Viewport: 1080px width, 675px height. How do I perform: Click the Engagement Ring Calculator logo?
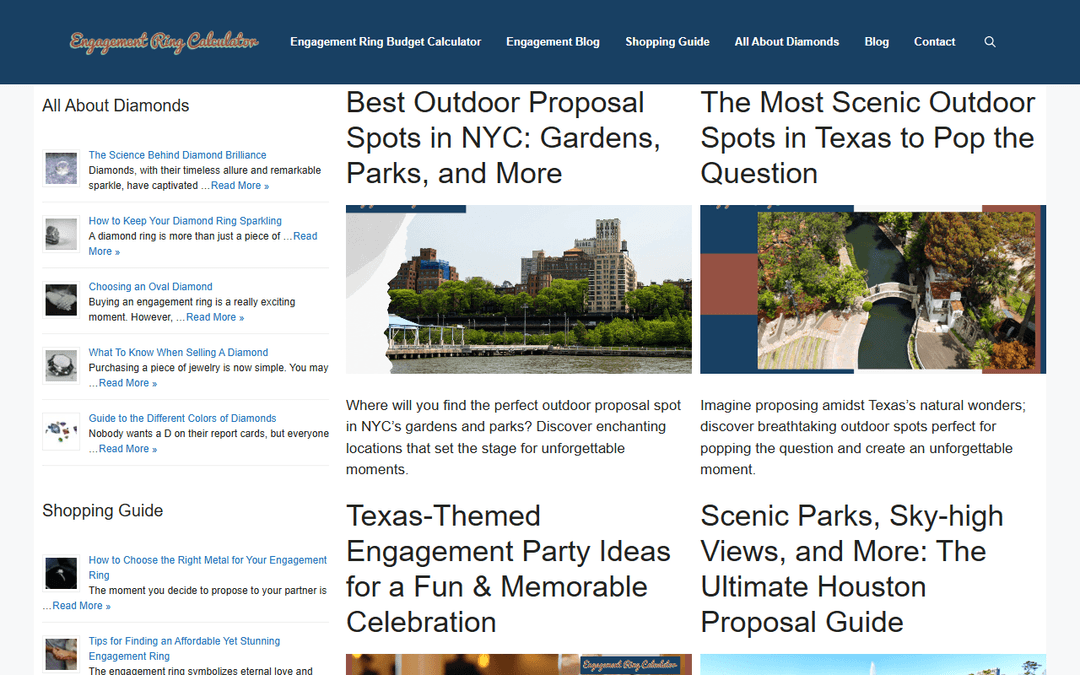164,42
